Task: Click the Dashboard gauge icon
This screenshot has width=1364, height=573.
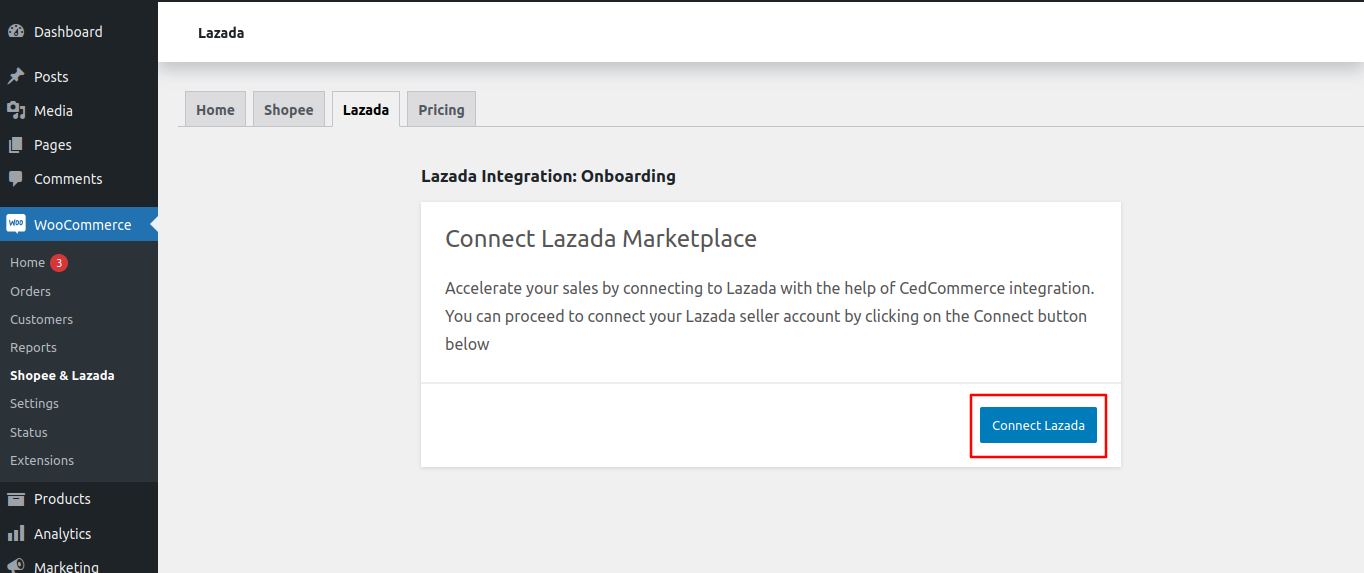Action: (16, 32)
